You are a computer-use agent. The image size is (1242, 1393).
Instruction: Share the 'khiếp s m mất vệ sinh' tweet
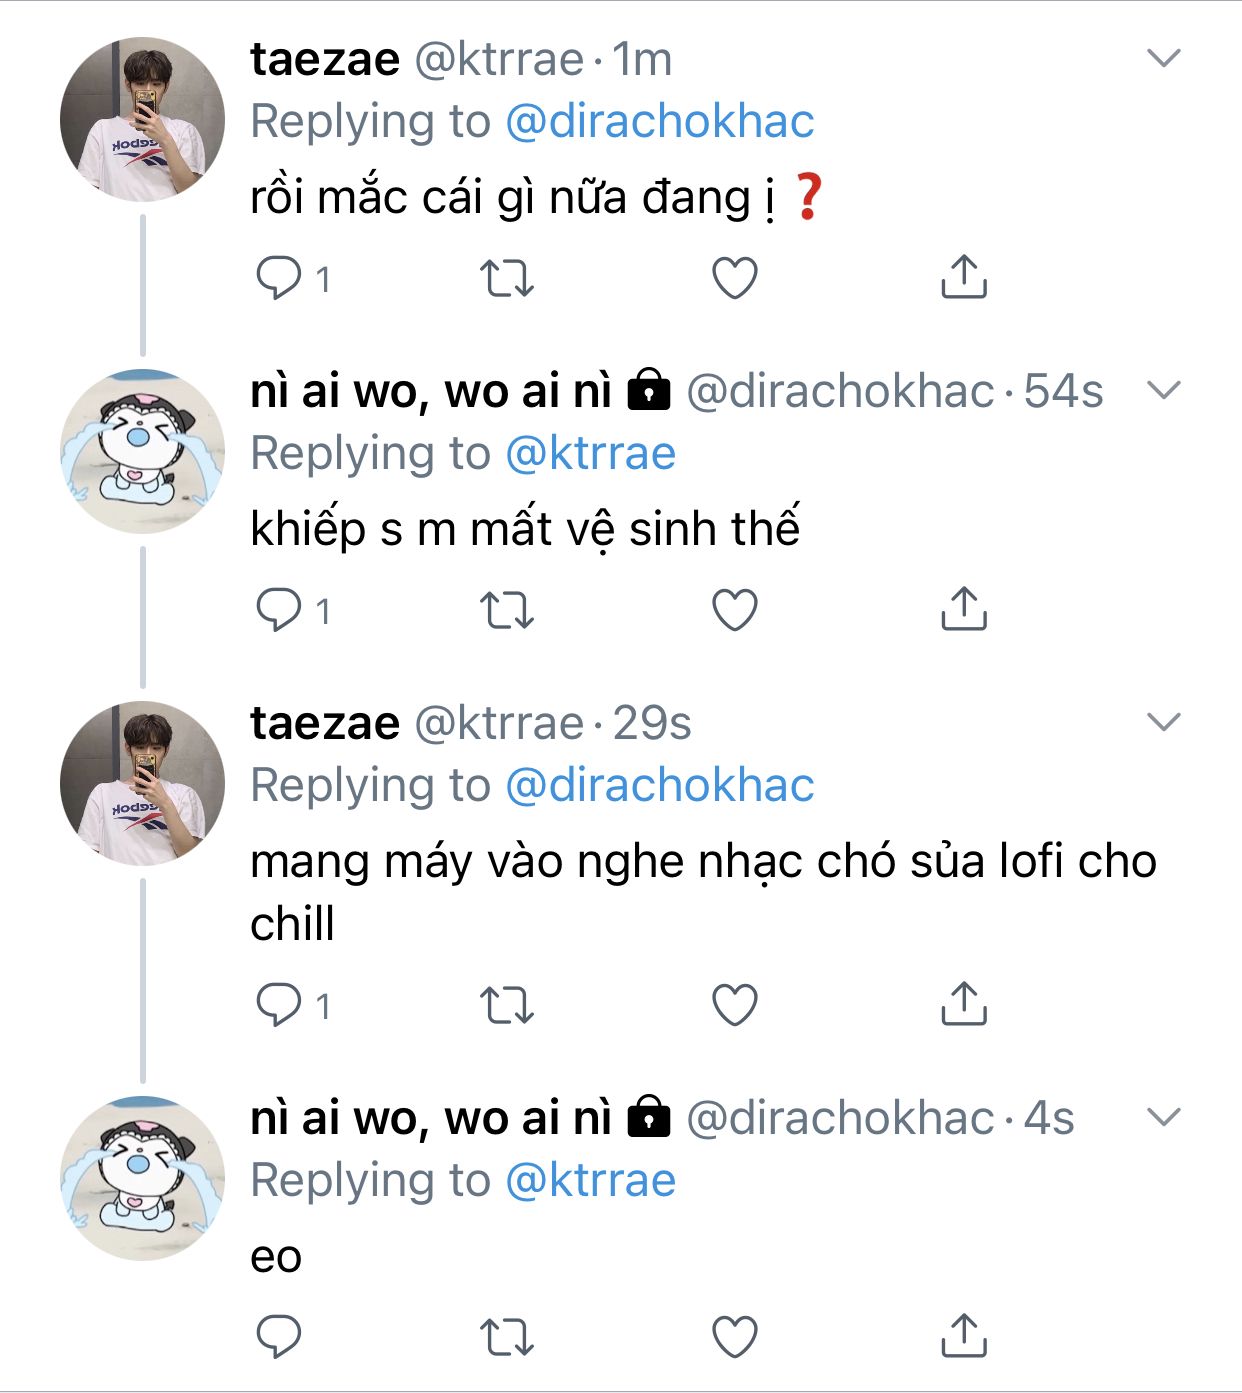[964, 609]
